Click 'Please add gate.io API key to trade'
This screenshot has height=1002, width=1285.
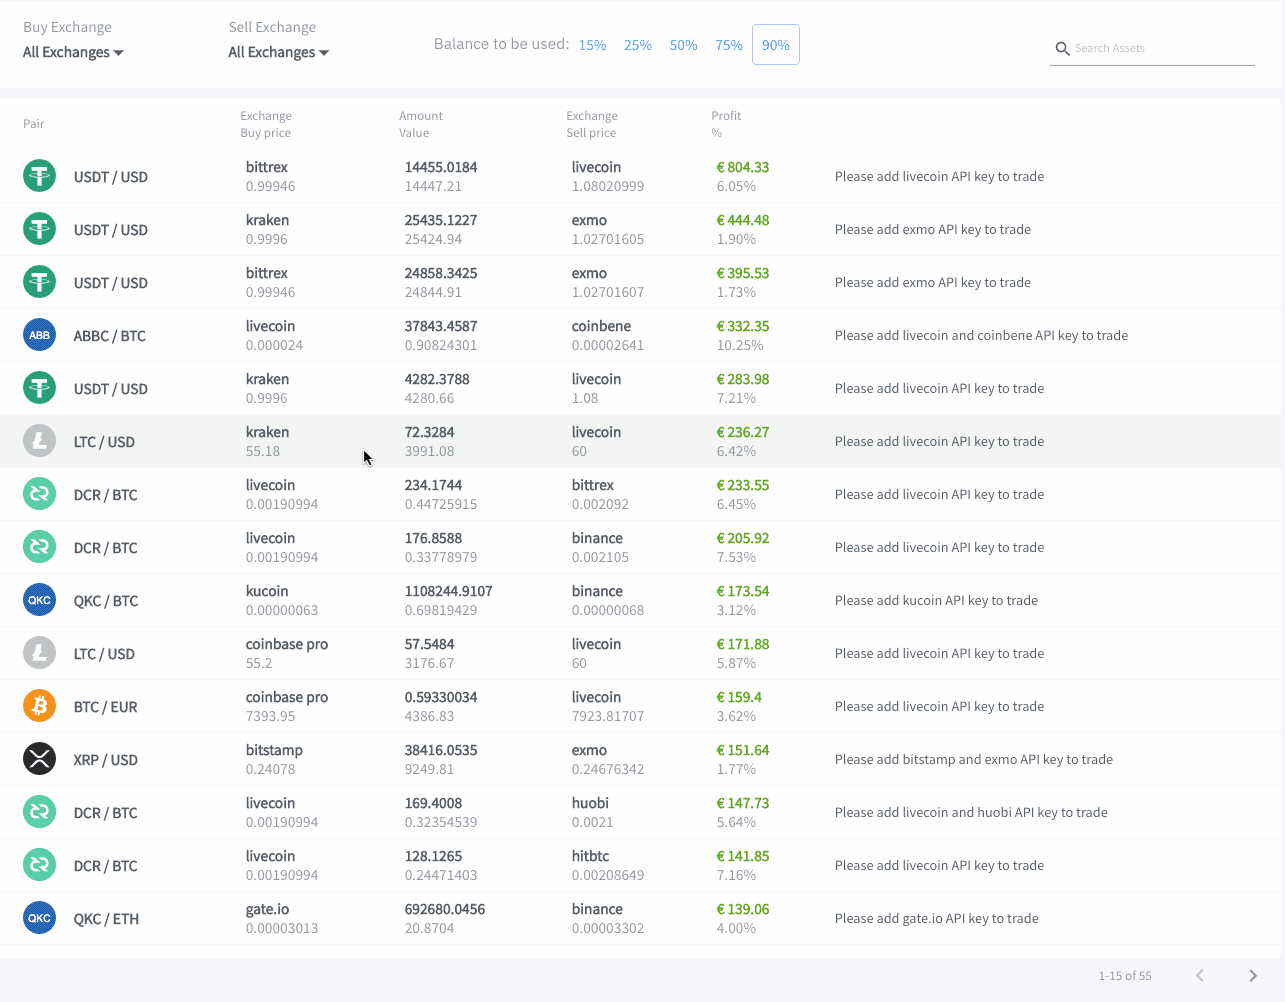(x=937, y=918)
